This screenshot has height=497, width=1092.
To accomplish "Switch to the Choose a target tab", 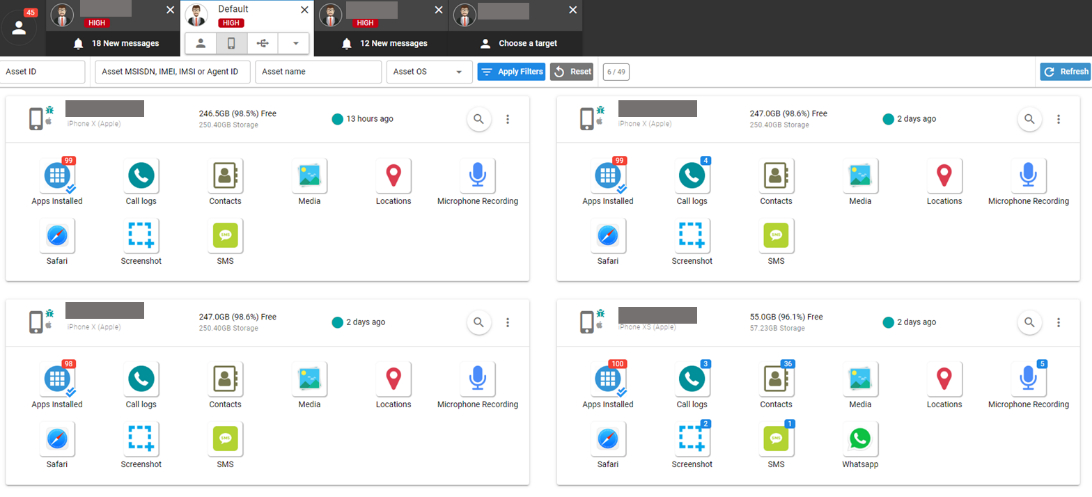I will click(x=518, y=43).
